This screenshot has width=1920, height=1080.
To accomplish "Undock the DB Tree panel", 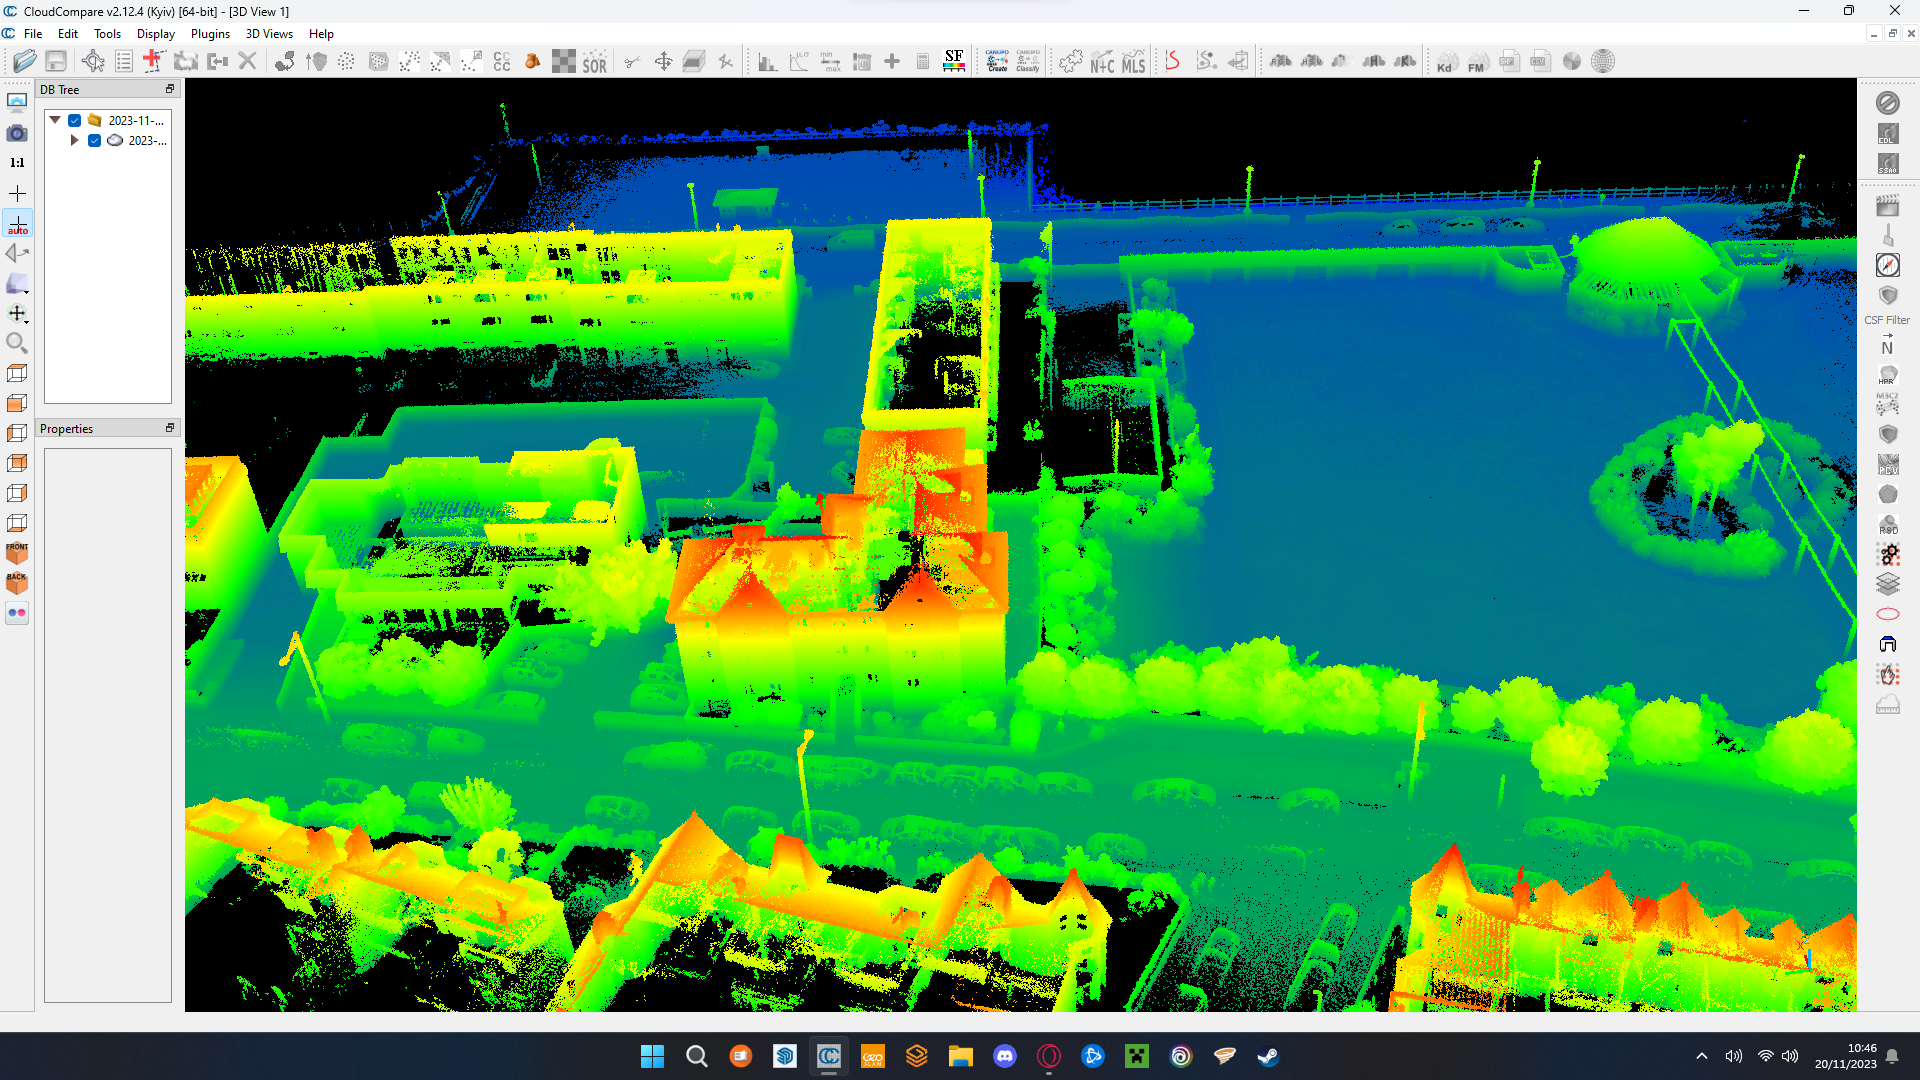I will pyautogui.click(x=170, y=89).
